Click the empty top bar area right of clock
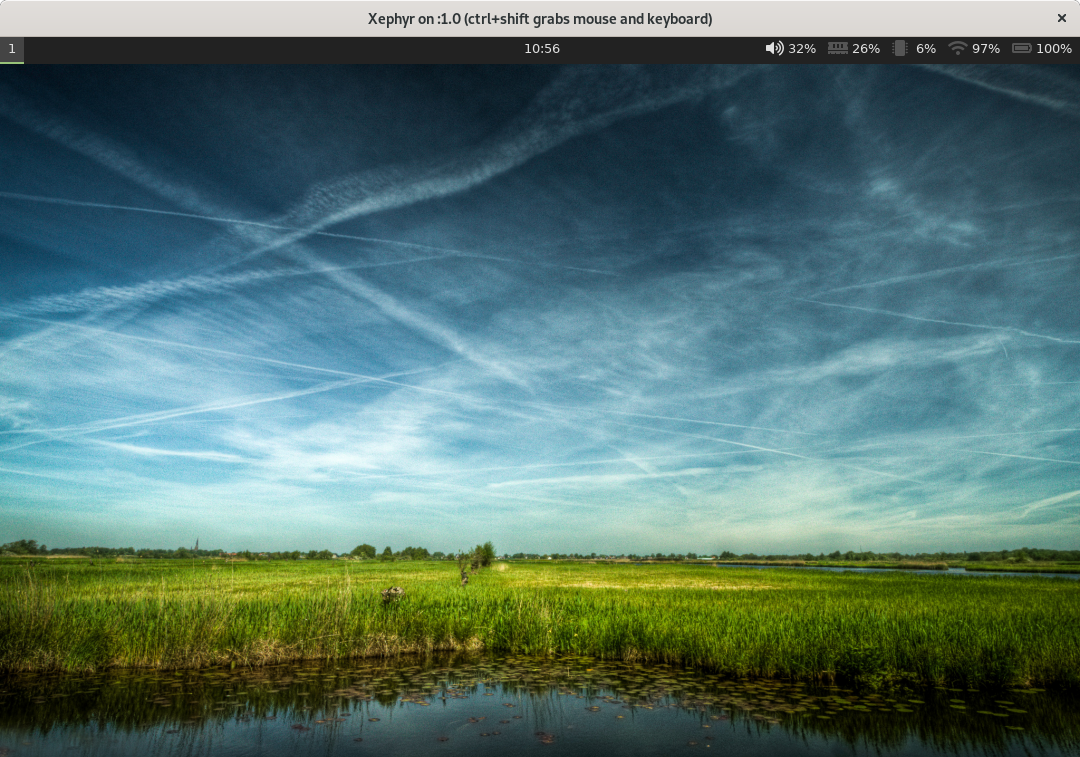The width and height of the screenshot is (1080, 757). (x=660, y=48)
